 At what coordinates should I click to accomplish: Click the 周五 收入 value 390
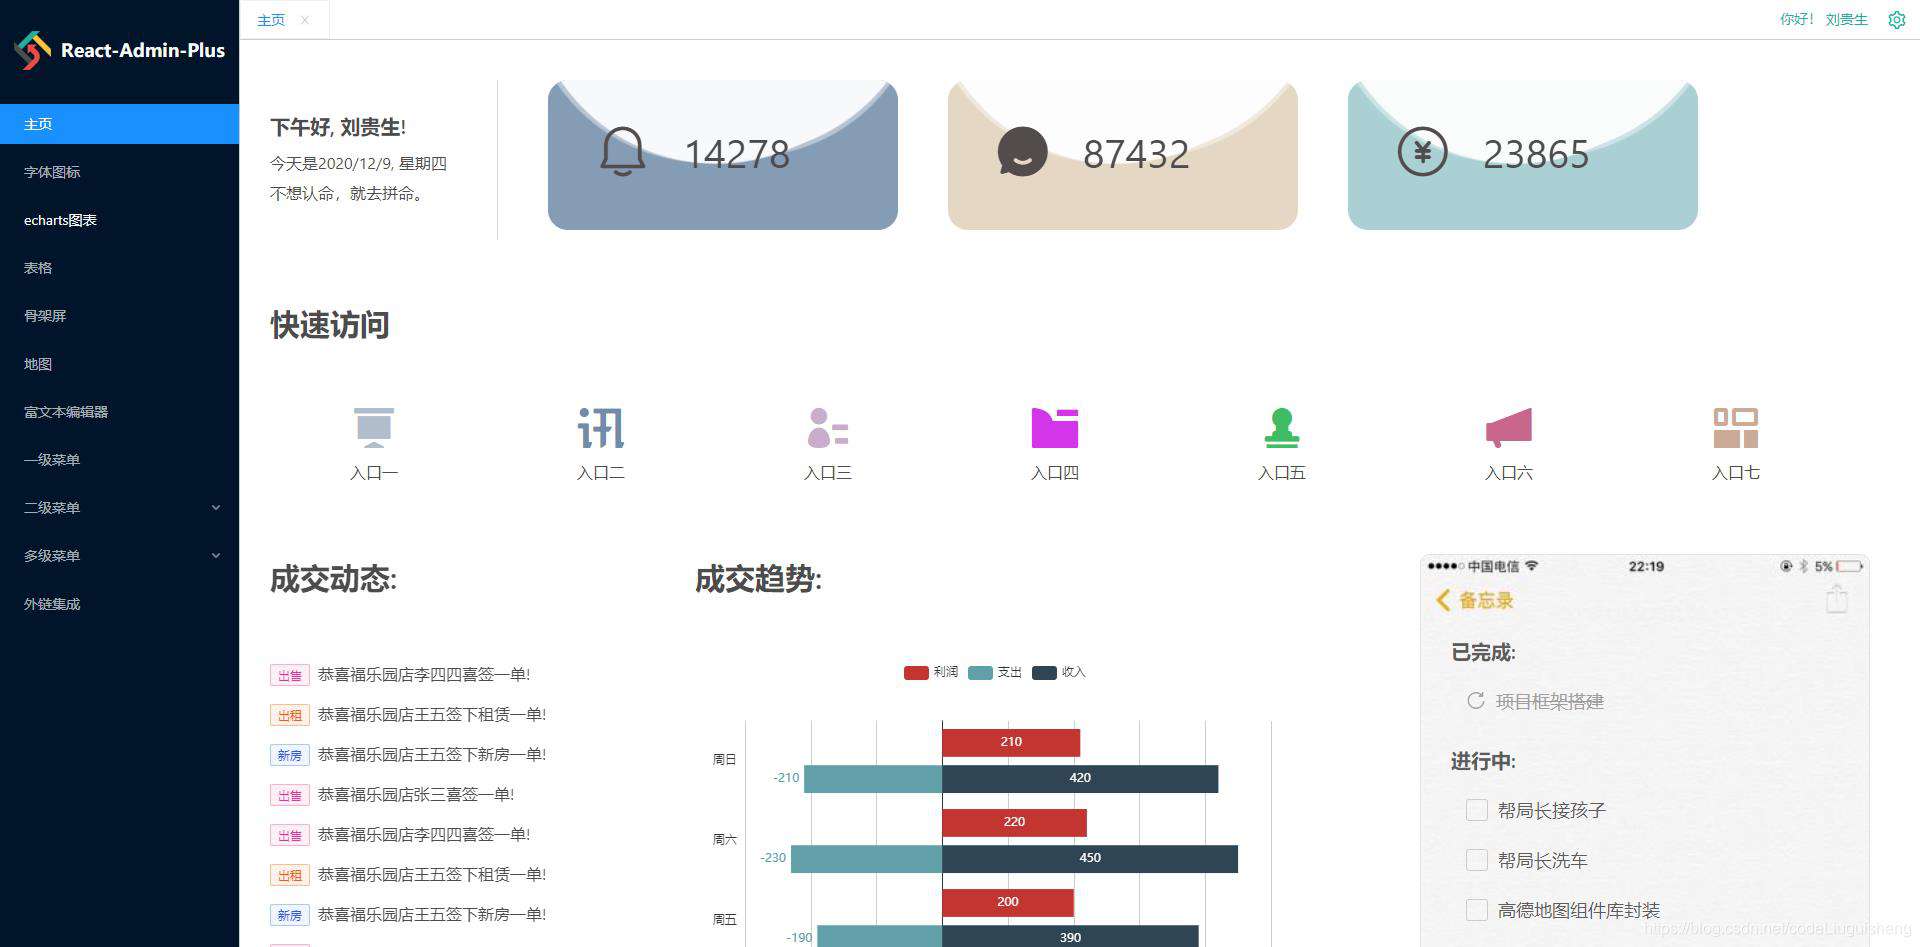point(1070,937)
